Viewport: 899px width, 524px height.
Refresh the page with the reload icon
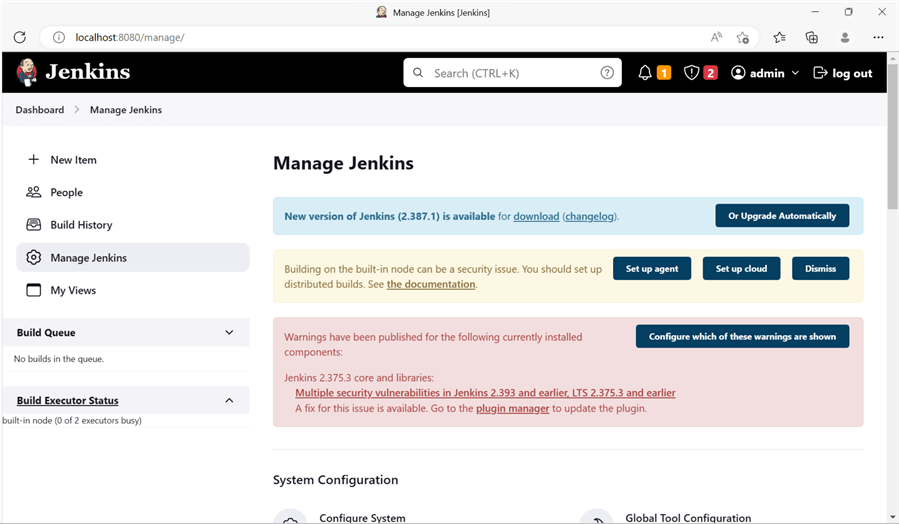pyautogui.click(x=19, y=37)
